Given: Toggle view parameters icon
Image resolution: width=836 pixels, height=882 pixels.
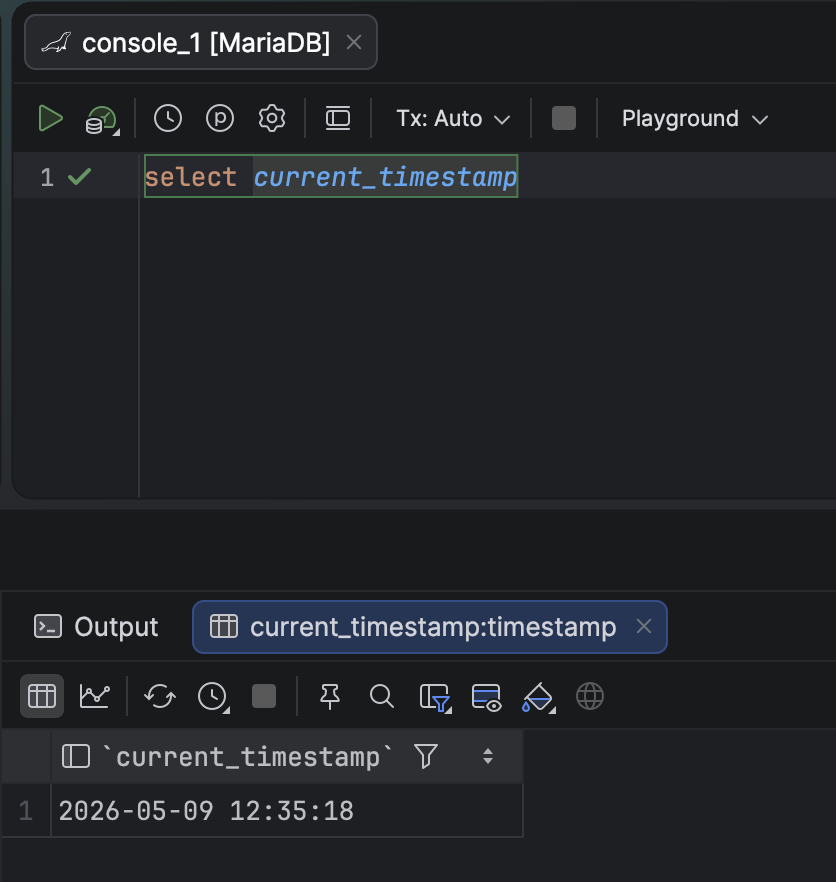Looking at the screenshot, I should point(220,119).
